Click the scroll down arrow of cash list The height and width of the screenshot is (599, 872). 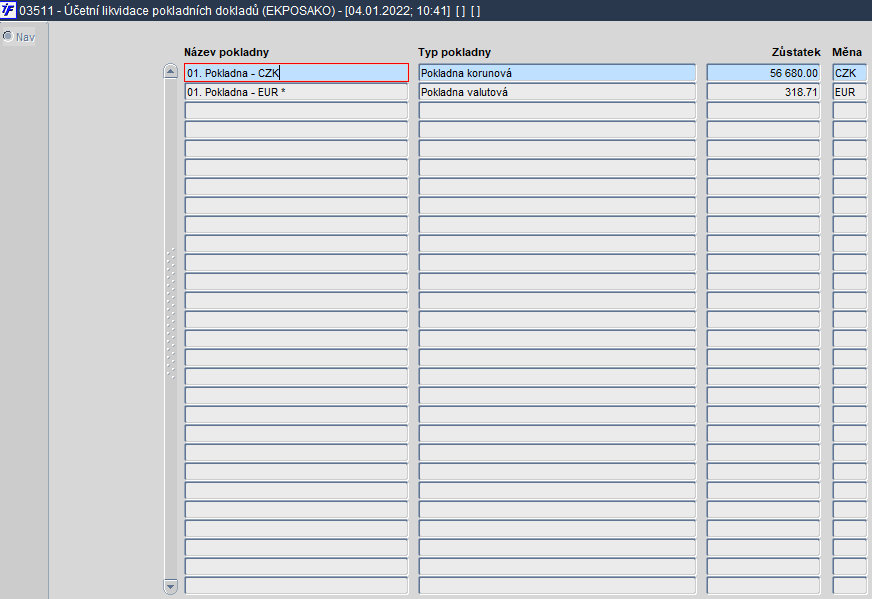tap(171, 586)
